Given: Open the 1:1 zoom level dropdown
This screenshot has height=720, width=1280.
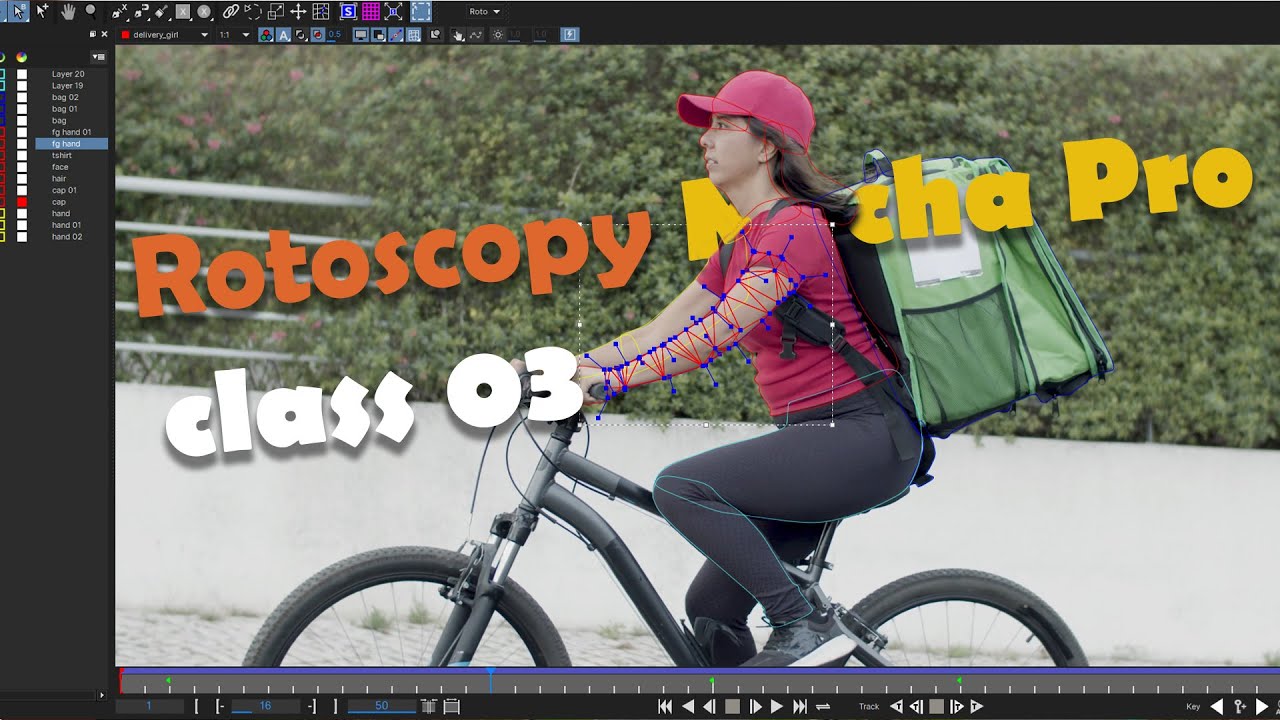Looking at the screenshot, I should [x=234, y=35].
